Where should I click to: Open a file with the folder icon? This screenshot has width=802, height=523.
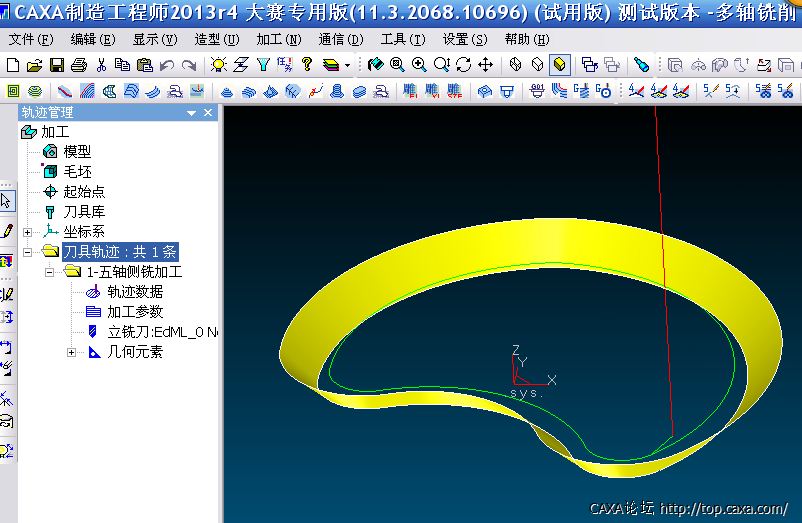[34, 65]
